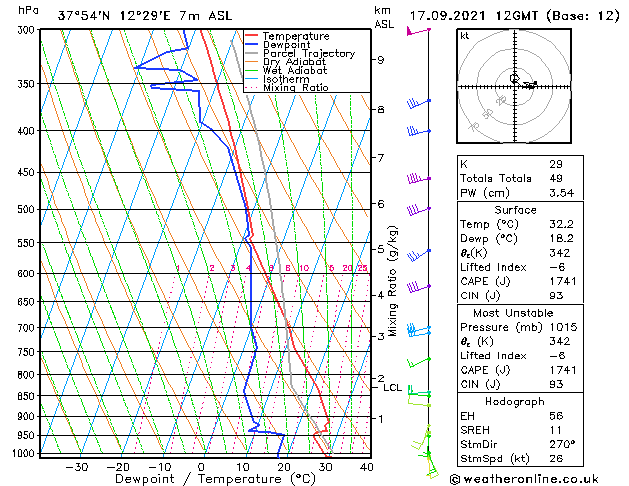
Task: Click the blue wind barb at 400 hPa
Action: (418, 131)
